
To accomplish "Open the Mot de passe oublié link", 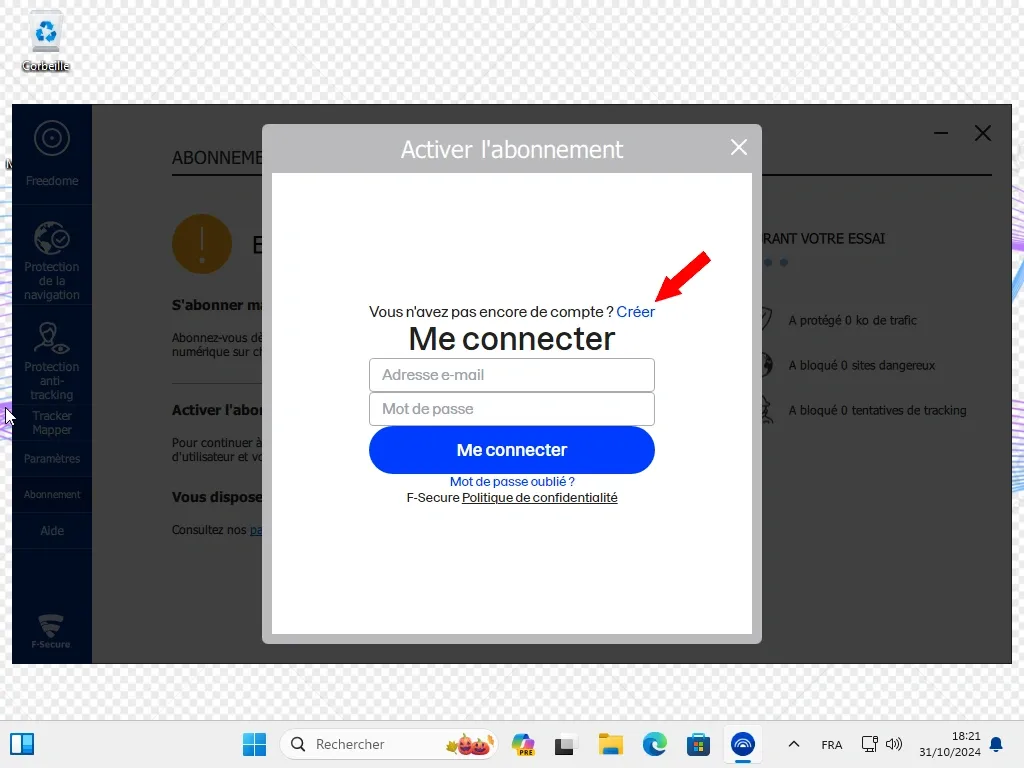I will point(512,481).
